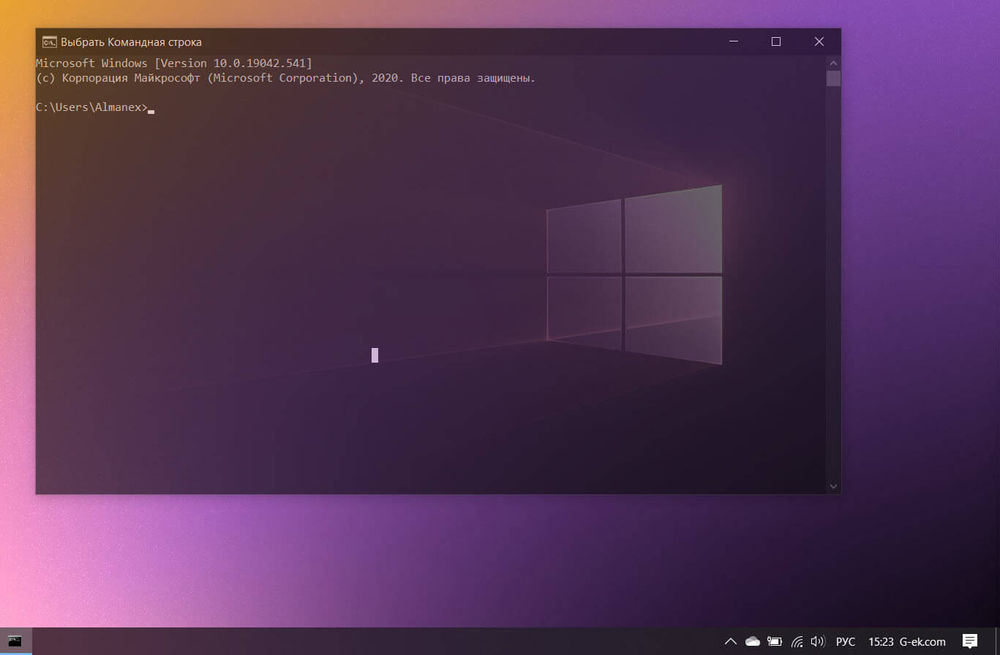
Task: Click the Command Prompt taskbar icon
Action: pos(15,641)
